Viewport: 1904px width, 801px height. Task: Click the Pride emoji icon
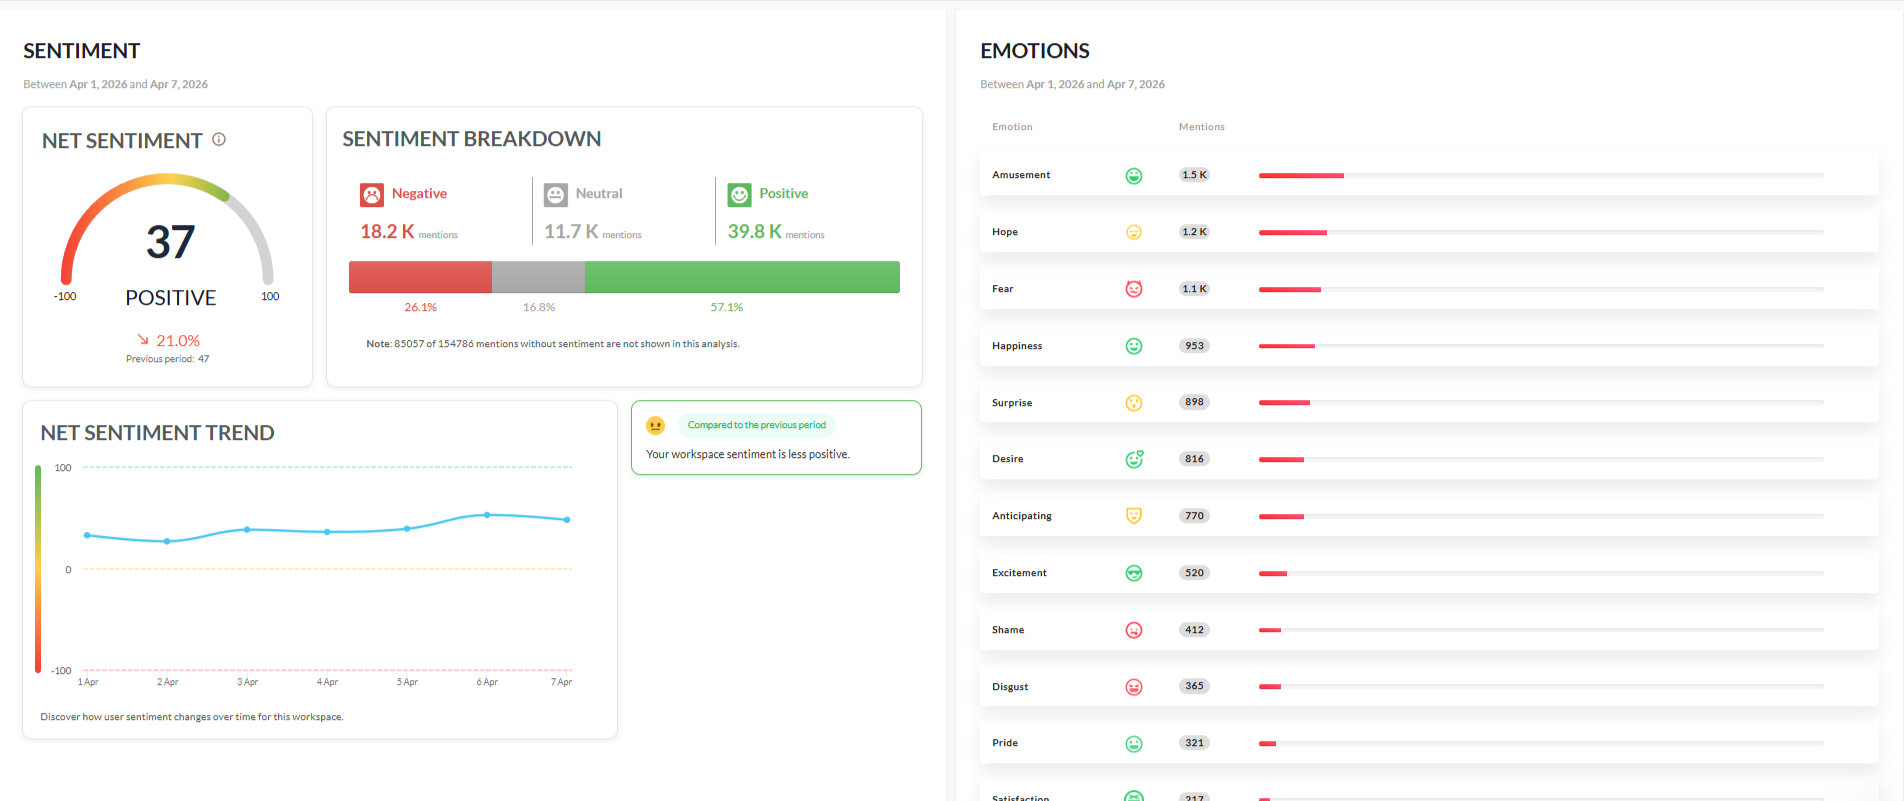point(1134,744)
